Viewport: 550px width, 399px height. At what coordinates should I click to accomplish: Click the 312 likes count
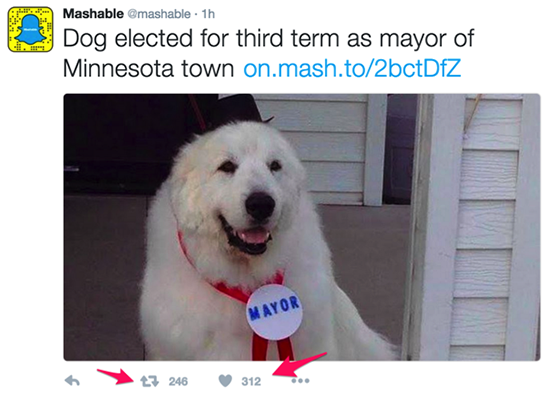[251, 381]
